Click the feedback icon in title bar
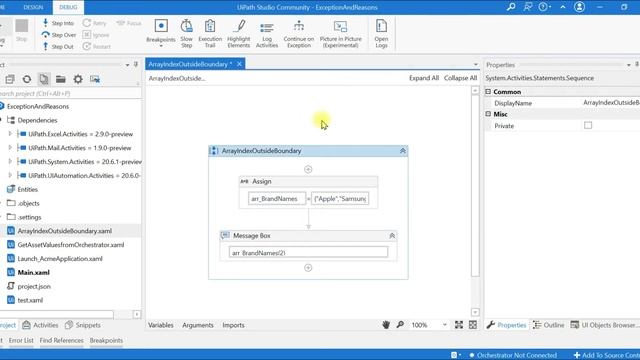The height and width of the screenshot is (360, 640). tap(528, 7)
